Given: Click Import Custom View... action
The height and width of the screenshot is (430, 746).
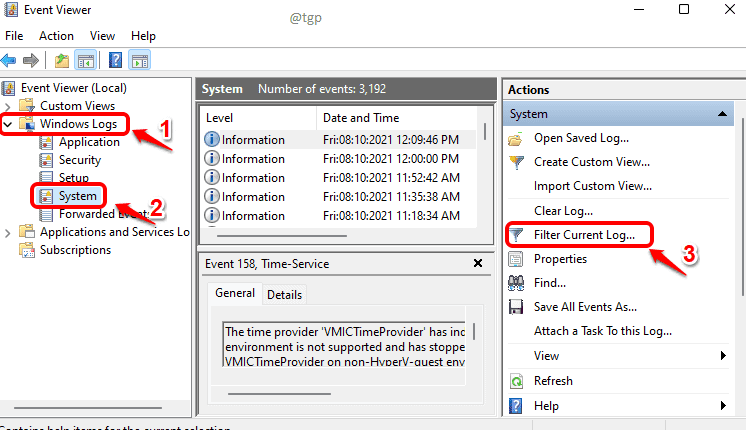Looking at the screenshot, I should (593, 186).
